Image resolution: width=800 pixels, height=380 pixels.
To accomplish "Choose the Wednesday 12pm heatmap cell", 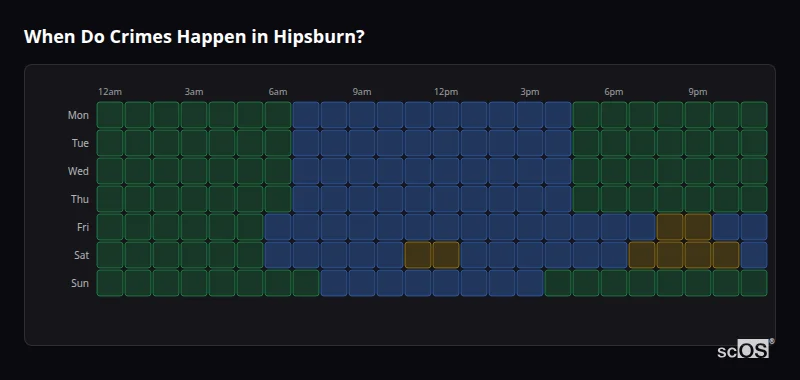I will tap(446, 171).
